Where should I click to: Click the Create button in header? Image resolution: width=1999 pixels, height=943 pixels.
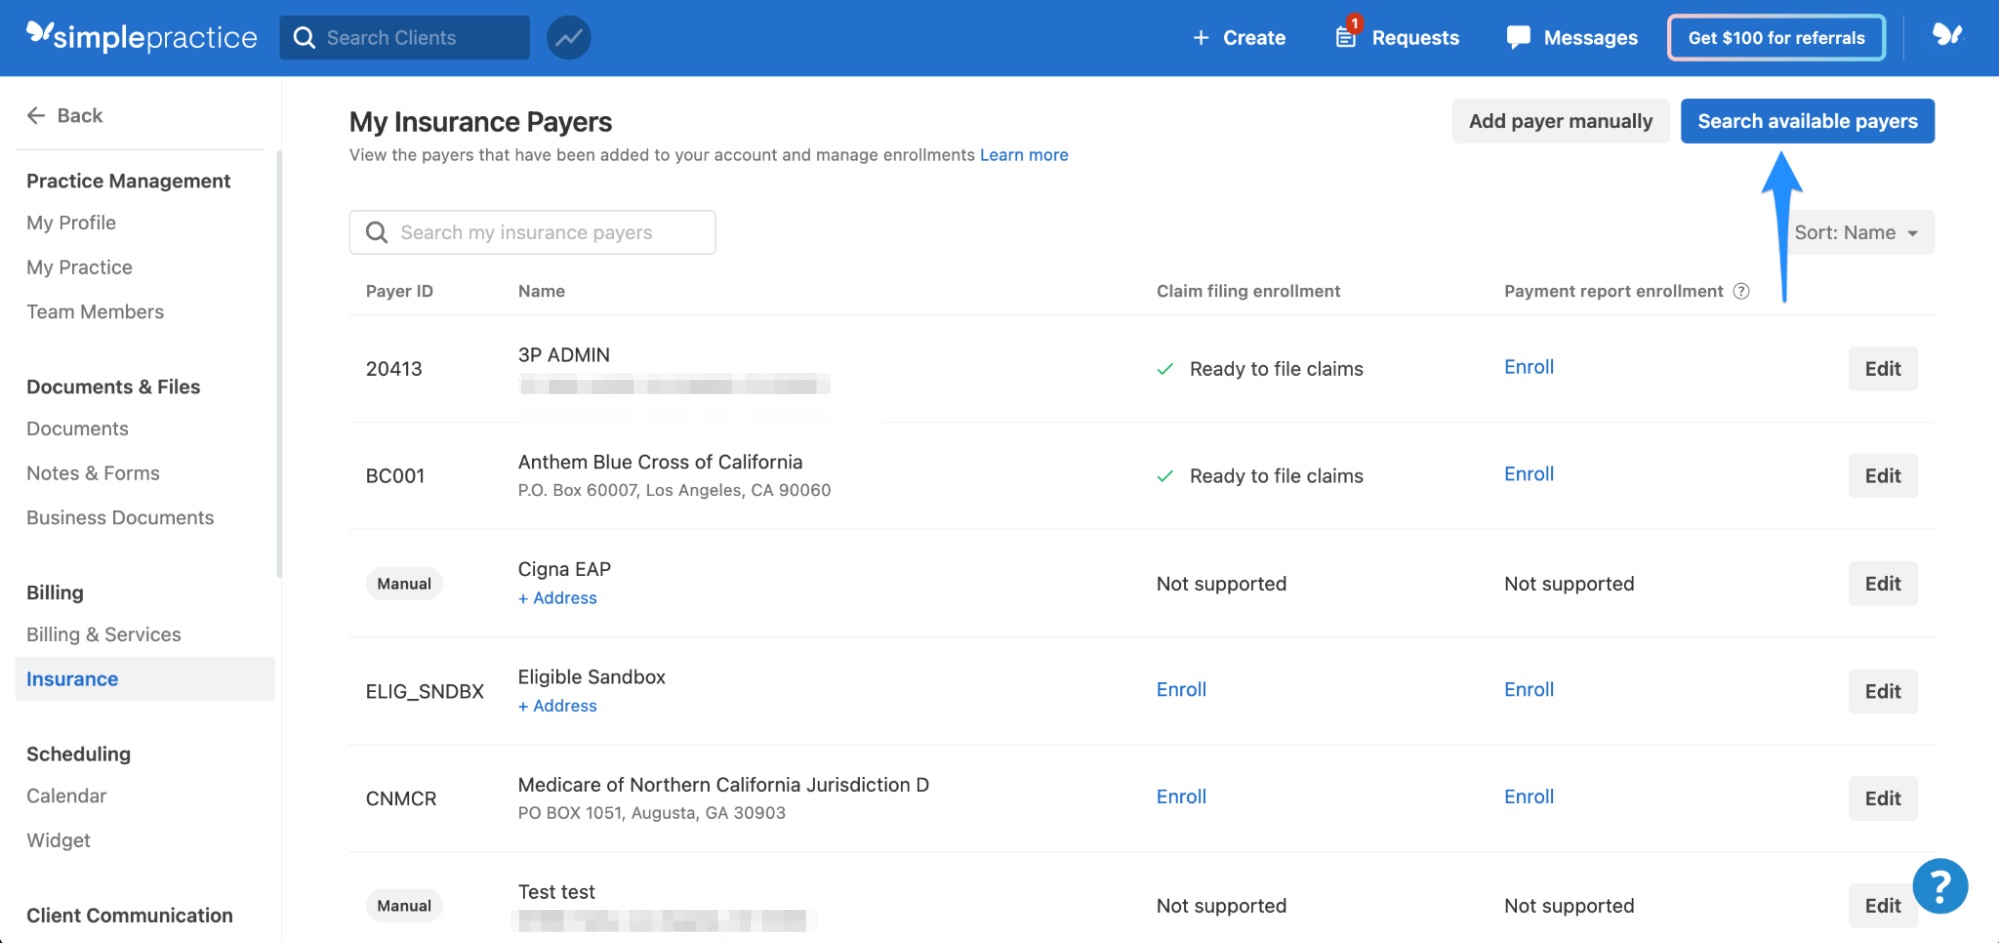[1239, 38]
